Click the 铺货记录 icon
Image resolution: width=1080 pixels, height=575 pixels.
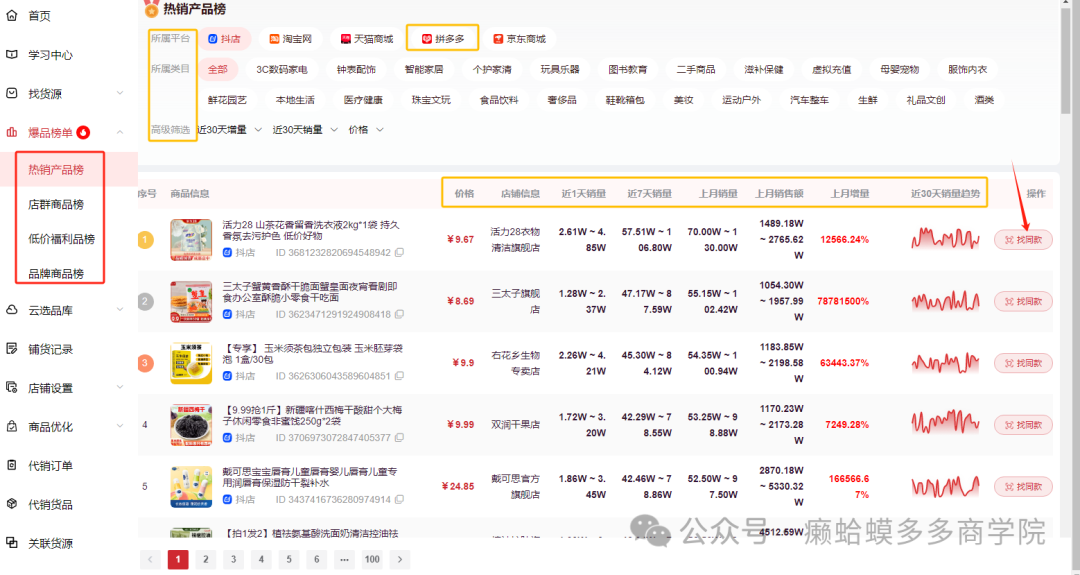12,349
